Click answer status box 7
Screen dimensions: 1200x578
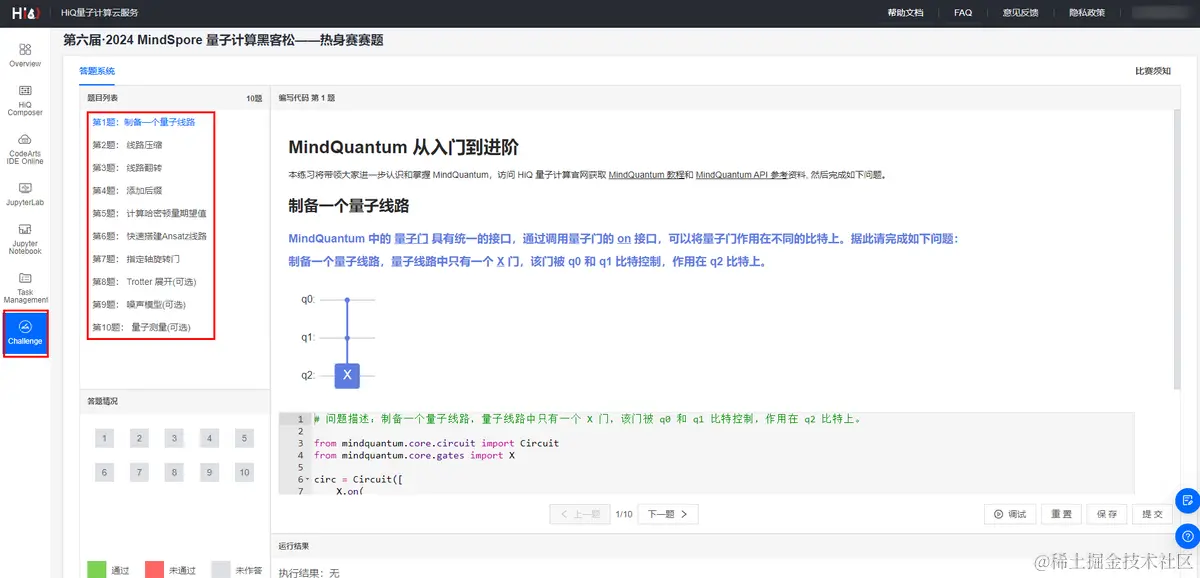coord(140,472)
